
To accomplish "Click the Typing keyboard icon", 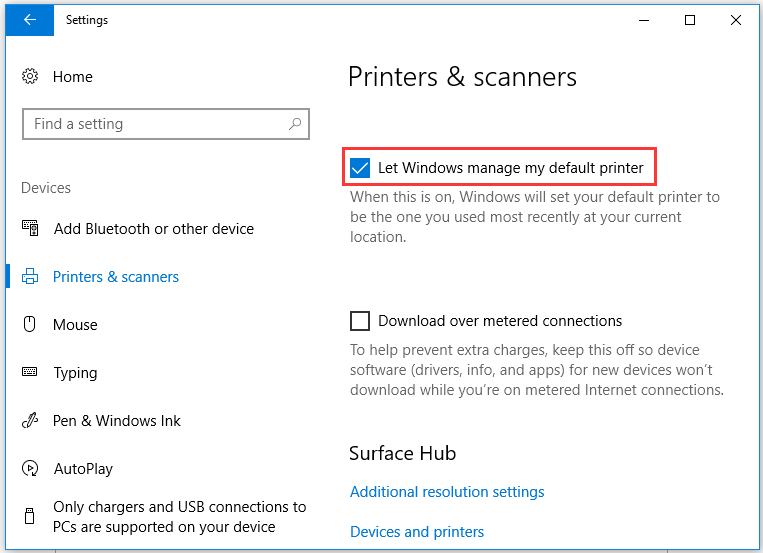I will coord(30,373).
